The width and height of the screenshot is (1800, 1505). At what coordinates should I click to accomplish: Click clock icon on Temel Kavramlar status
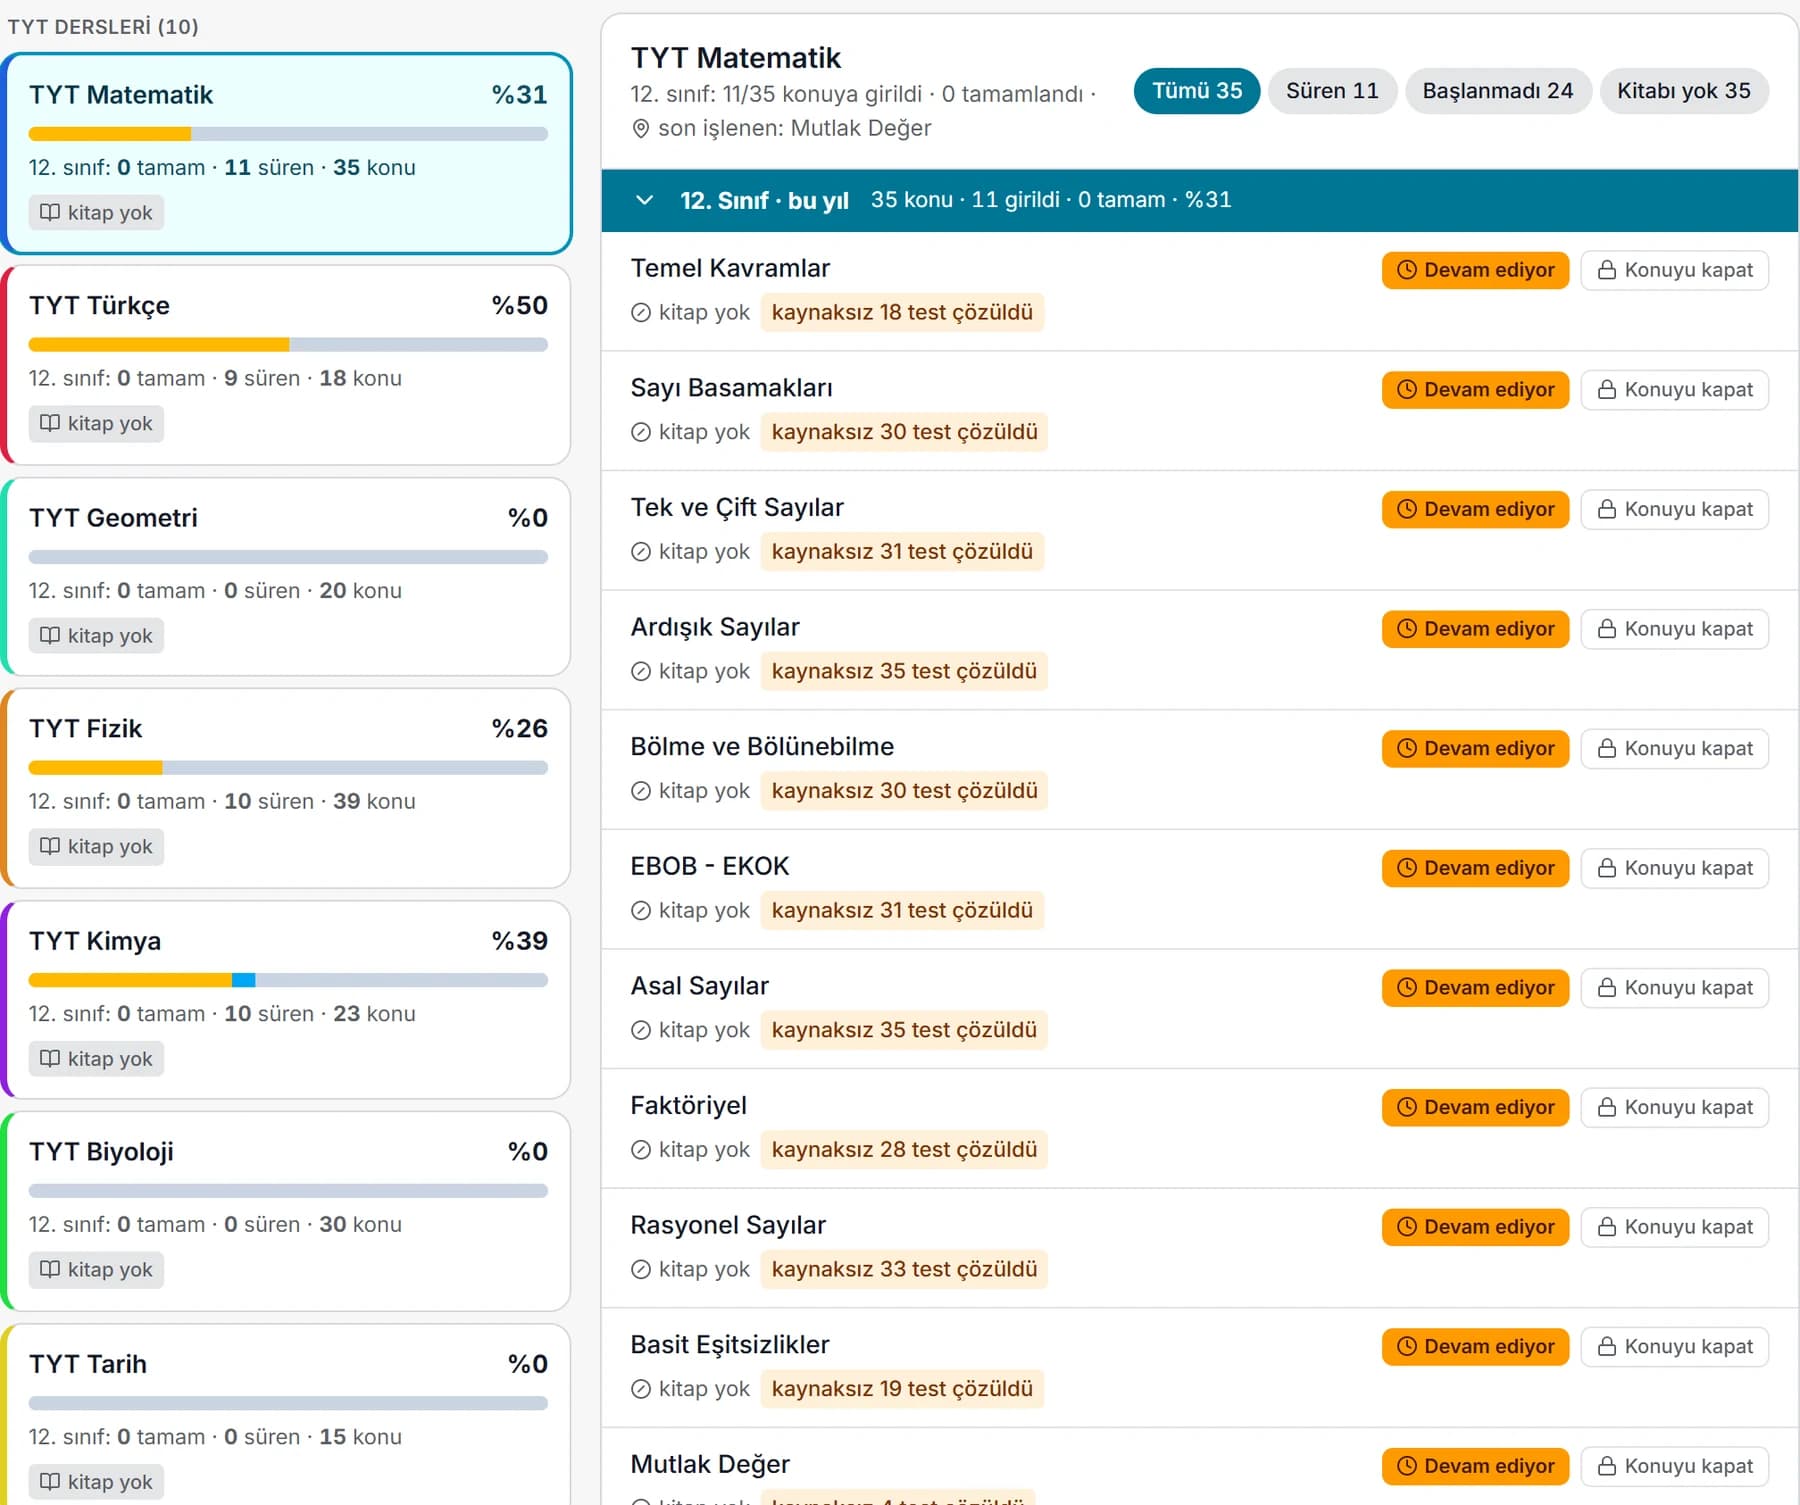tap(1407, 270)
